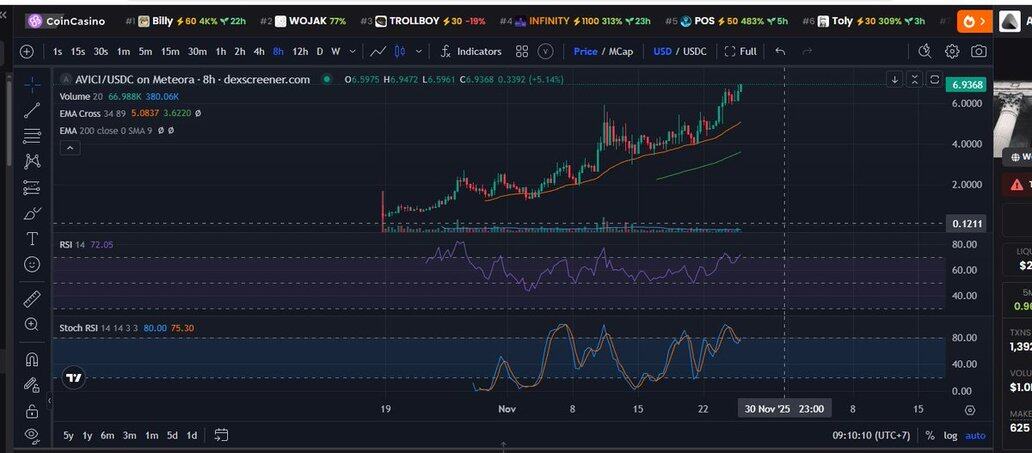The height and width of the screenshot is (453, 1032).
Task: Toggle log scale on price axis
Action: coord(950,435)
